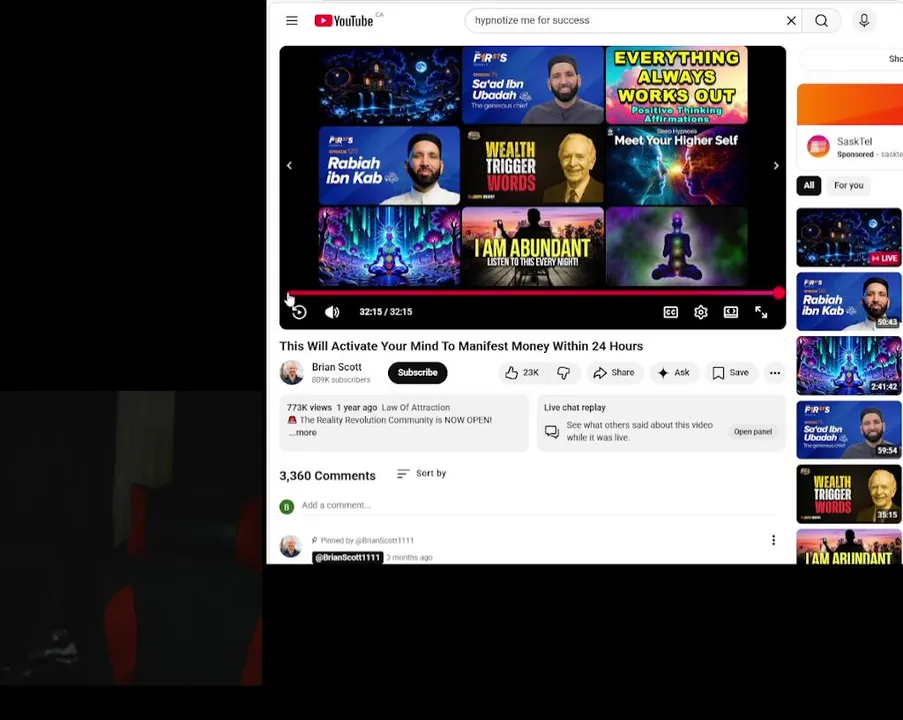This screenshot has width=903, height=720.
Task: Open endscreen night house waterfall video
Action: [389, 85]
